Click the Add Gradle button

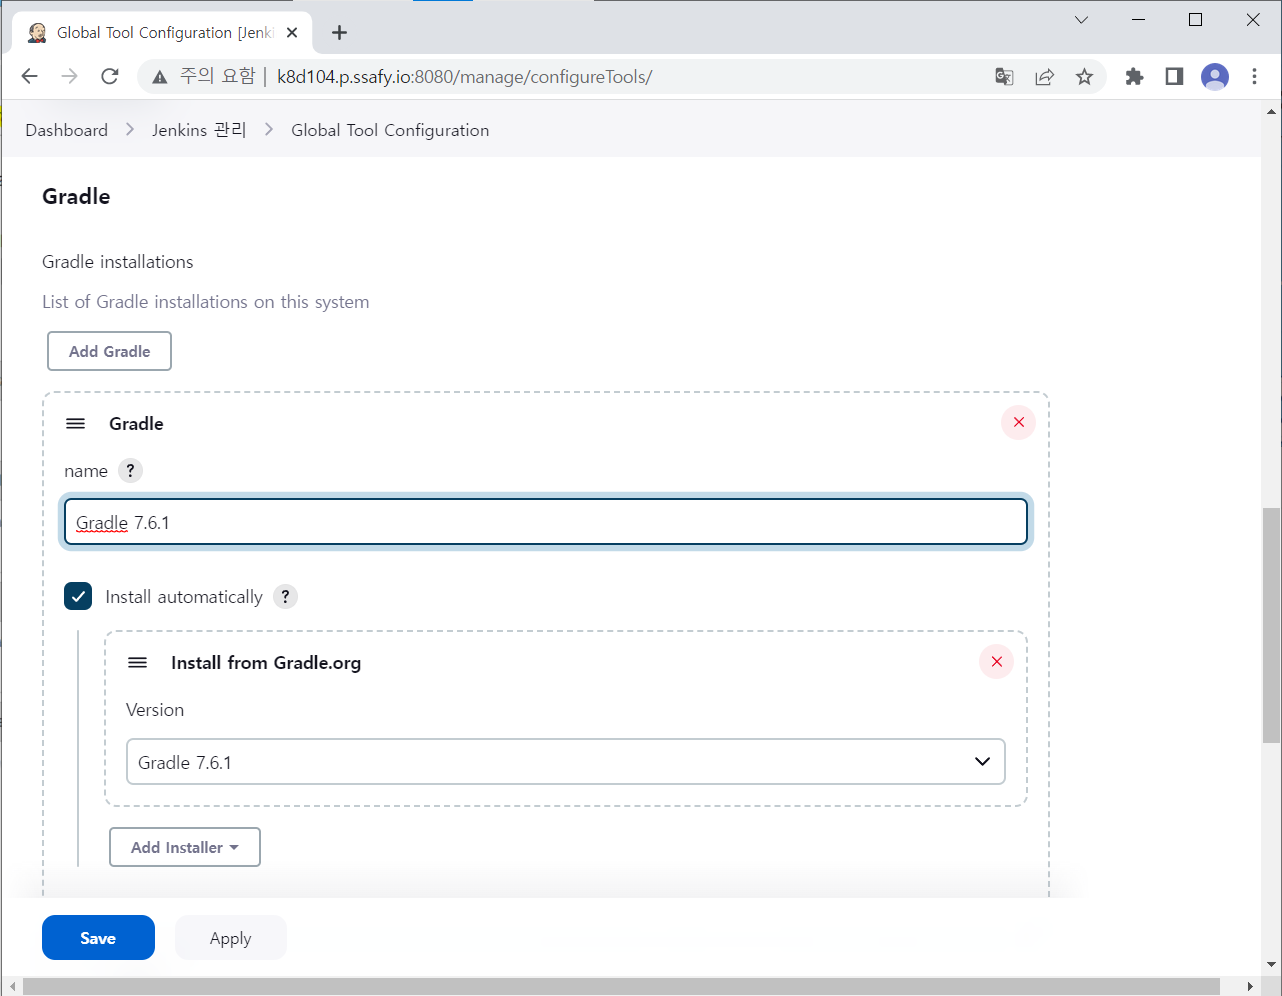110,351
